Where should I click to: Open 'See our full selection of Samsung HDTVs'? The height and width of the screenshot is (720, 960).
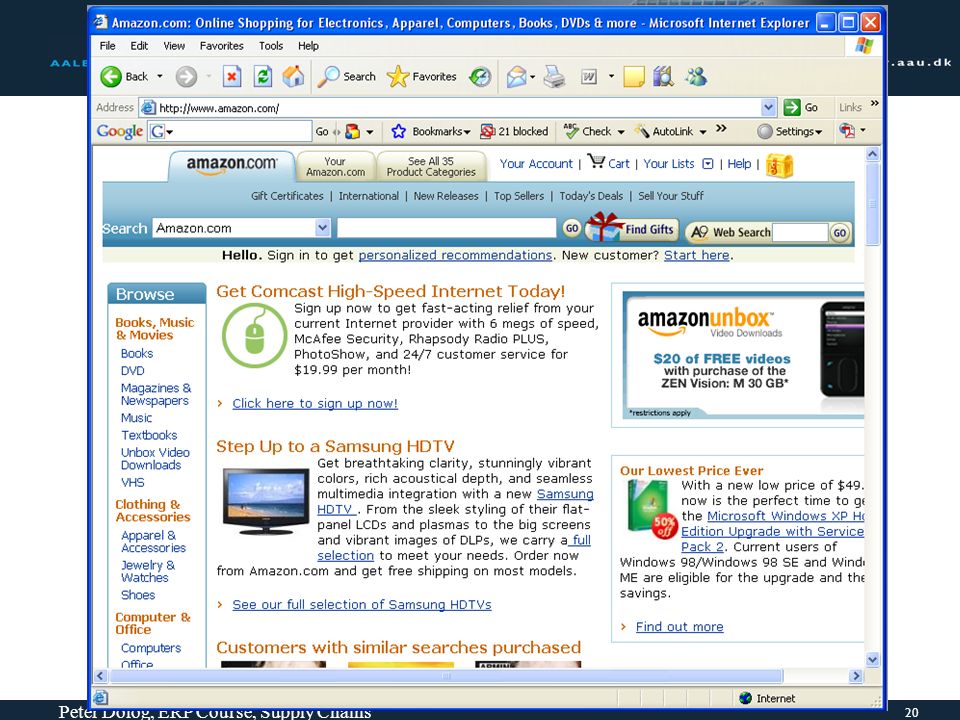coord(361,605)
